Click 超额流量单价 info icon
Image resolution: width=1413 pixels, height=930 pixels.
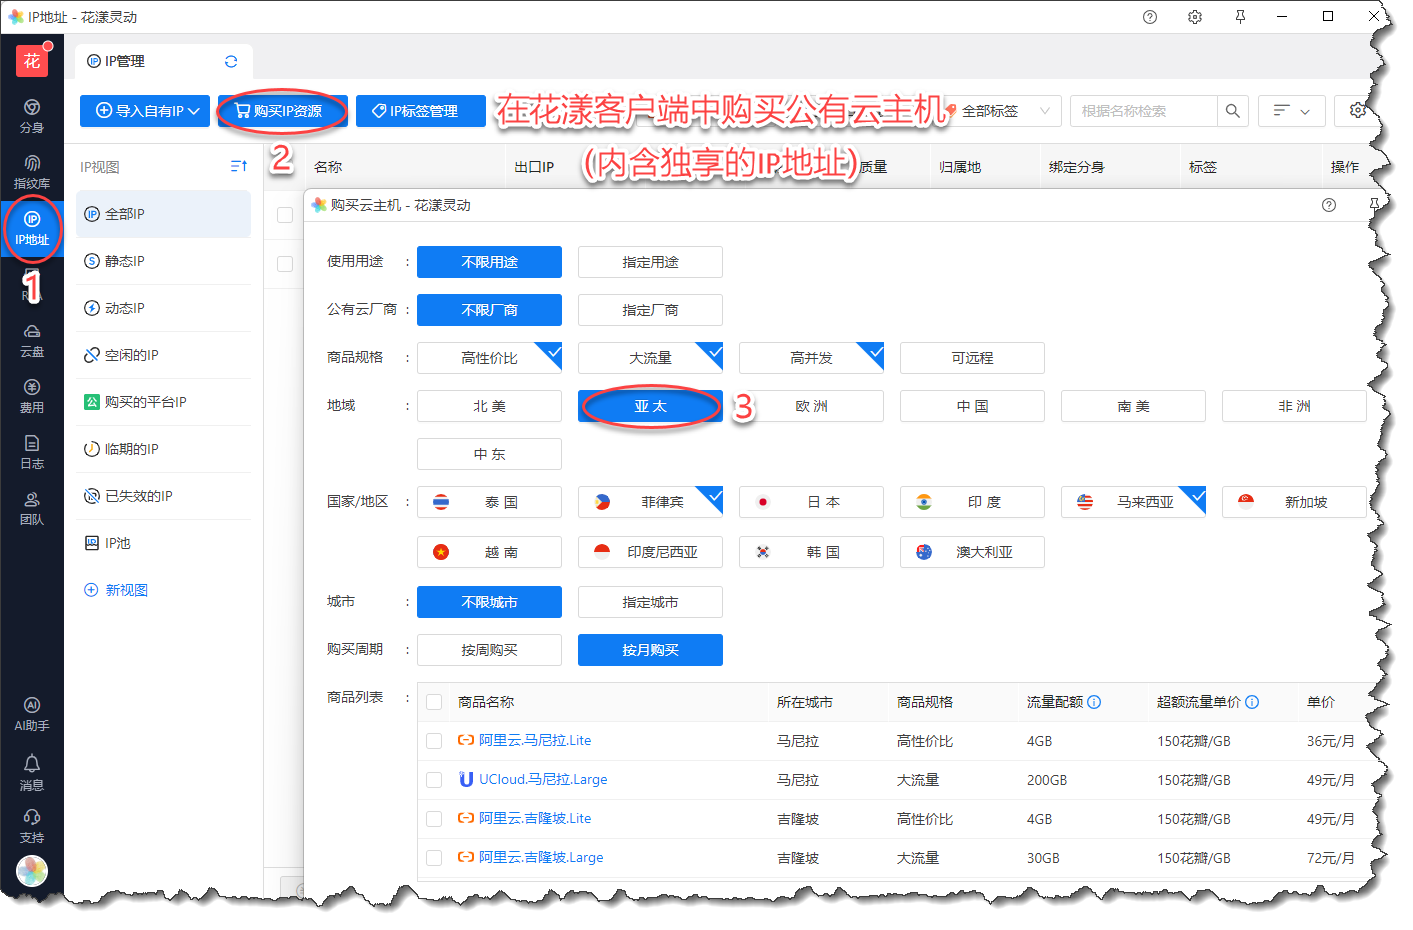(1252, 702)
